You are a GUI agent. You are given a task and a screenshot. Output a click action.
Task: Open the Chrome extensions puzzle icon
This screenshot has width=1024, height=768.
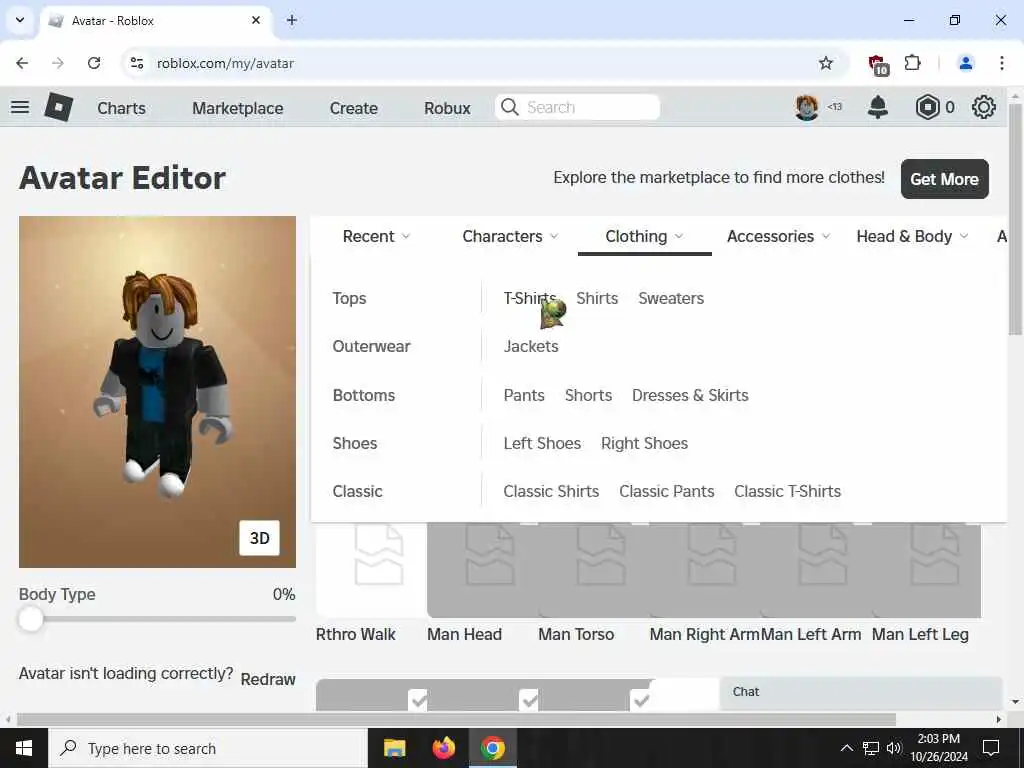912,63
